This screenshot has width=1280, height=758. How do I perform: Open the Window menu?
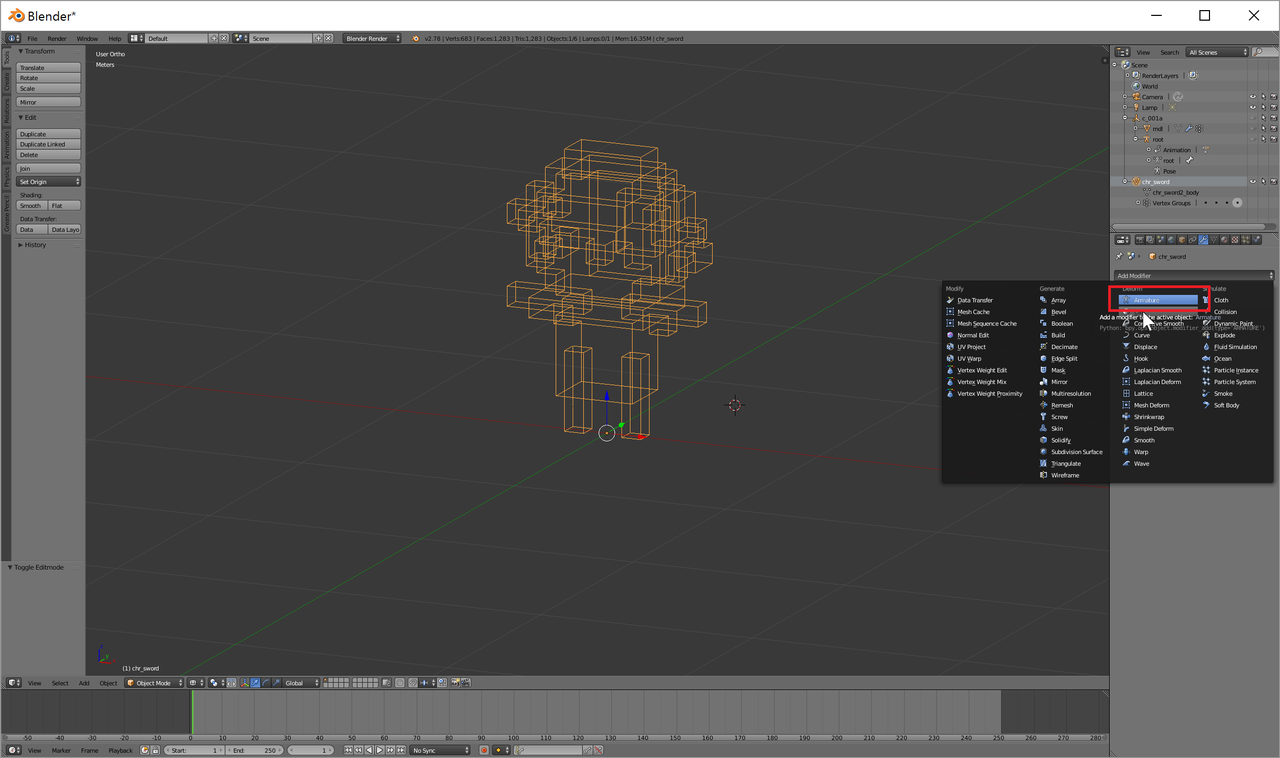click(87, 38)
